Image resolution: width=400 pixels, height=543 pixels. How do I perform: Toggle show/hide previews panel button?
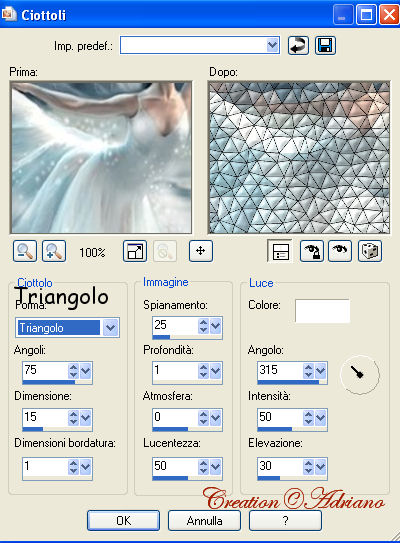[x=280, y=251]
